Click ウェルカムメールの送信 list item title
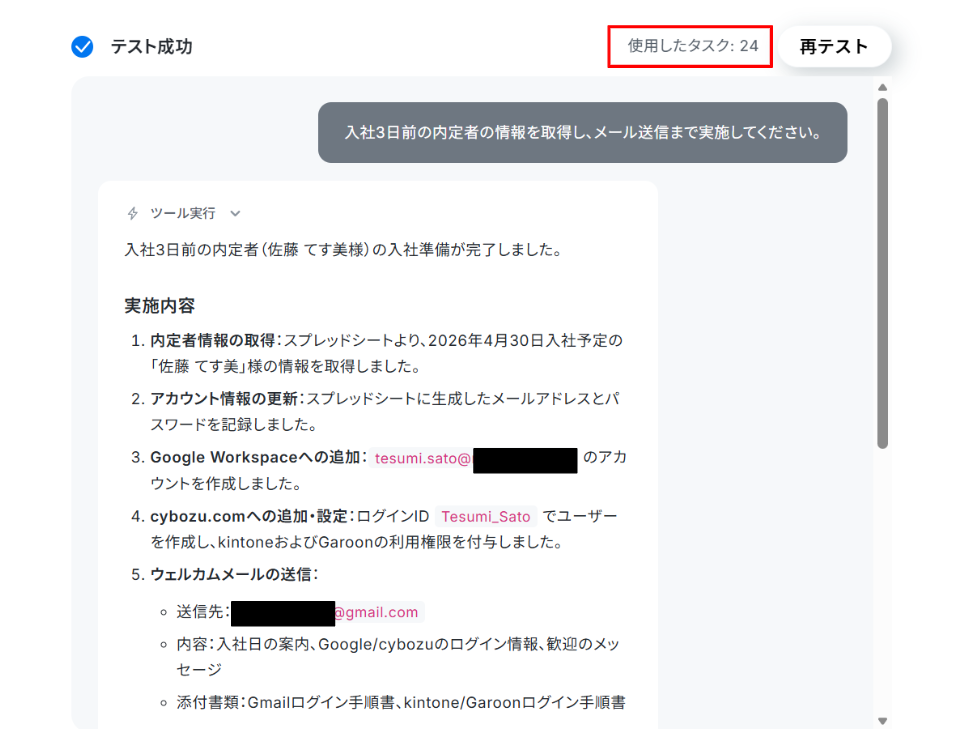 [x=230, y=574]
